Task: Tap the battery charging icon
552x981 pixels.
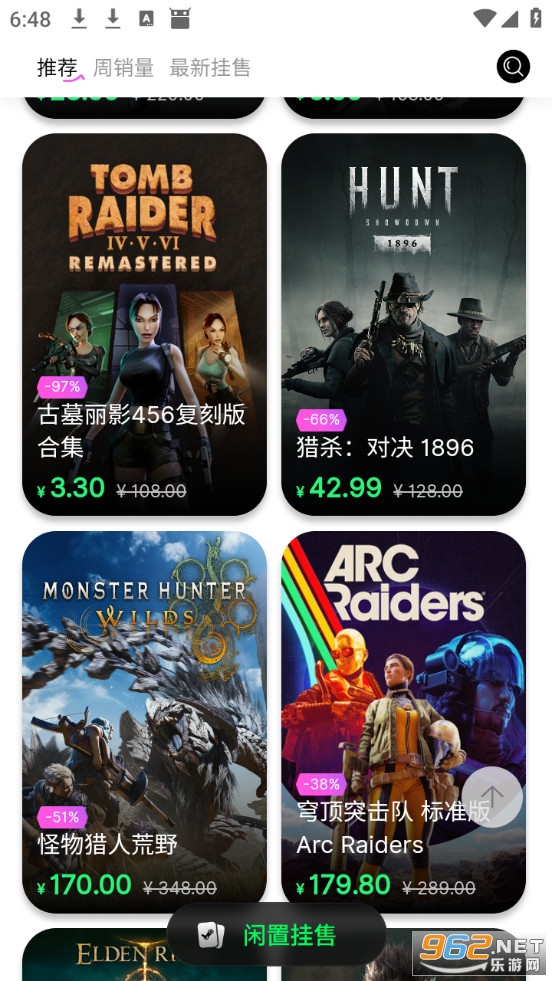Action: pyautogui.click(x=536, y=18)
